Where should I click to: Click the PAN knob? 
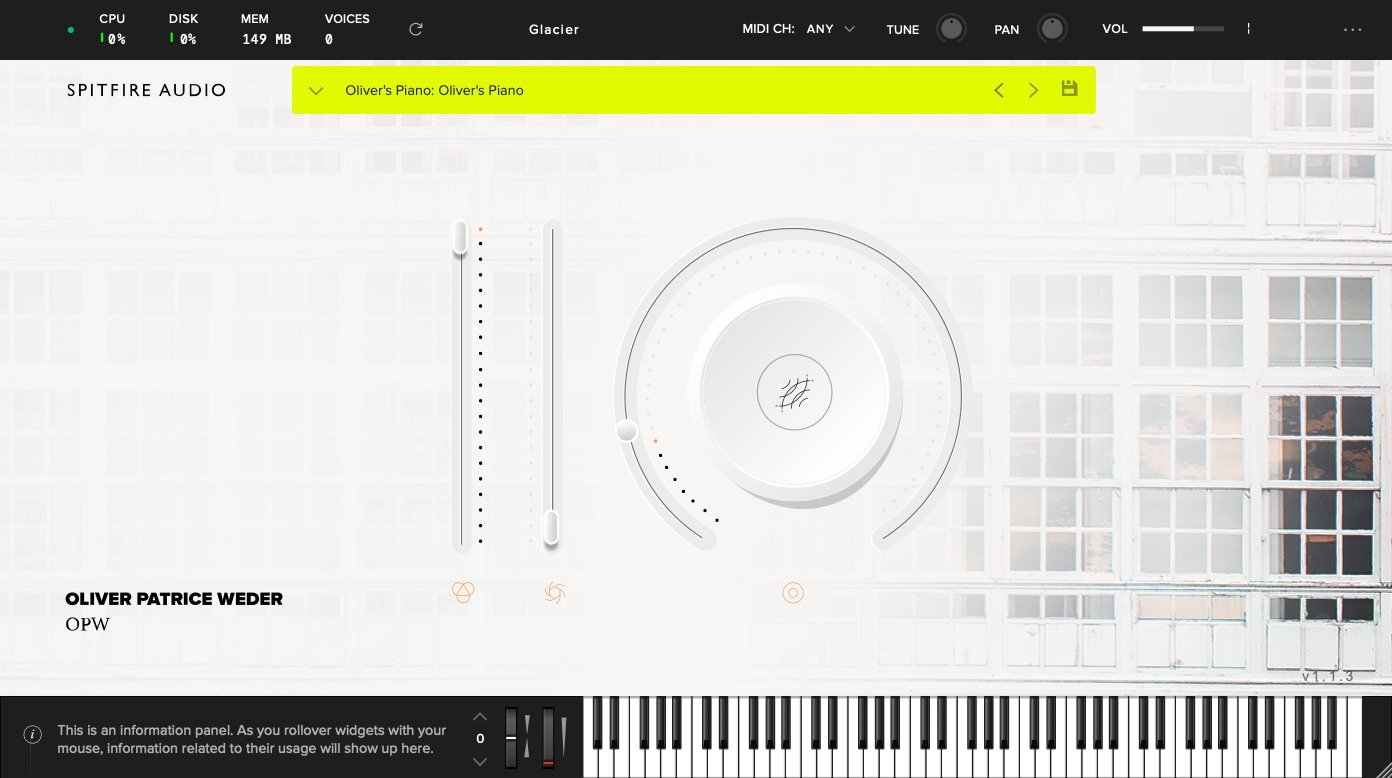pyautogui.click(x=1051, y=29)
